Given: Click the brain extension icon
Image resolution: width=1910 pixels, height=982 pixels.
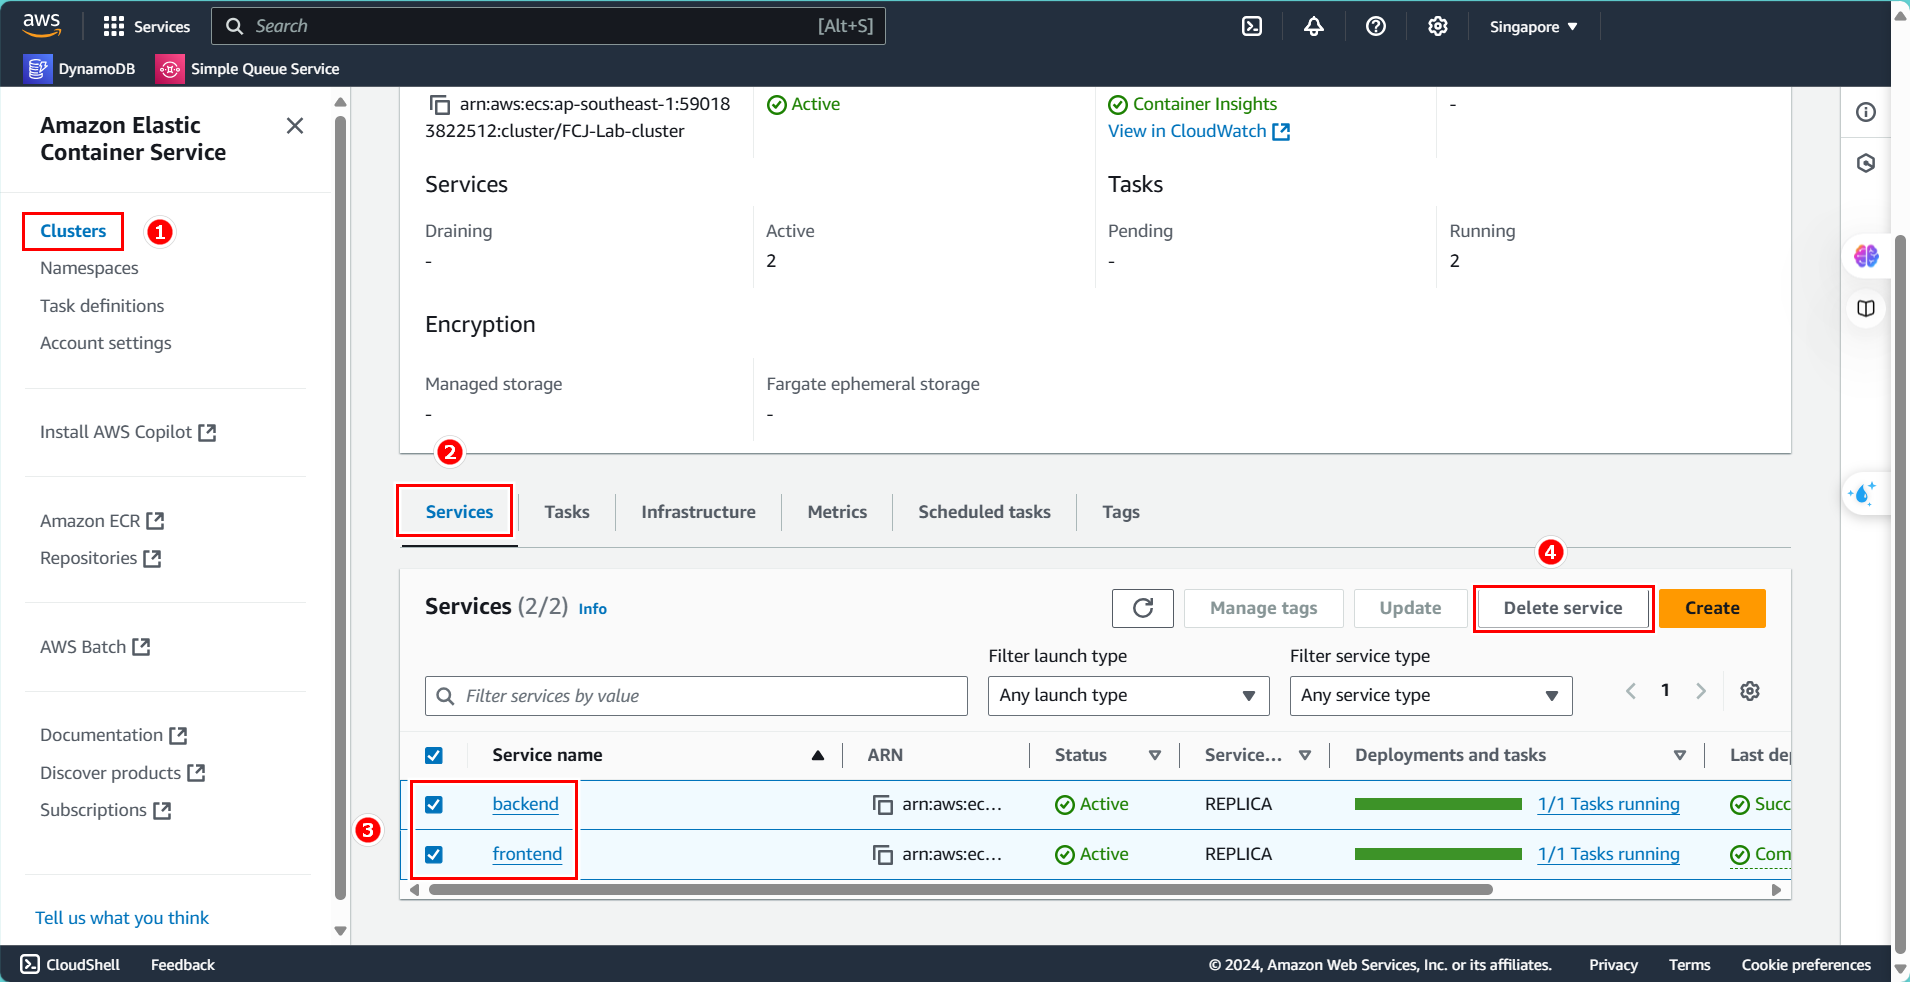Looking at the screenshot, I should (x=1866, y=256).
